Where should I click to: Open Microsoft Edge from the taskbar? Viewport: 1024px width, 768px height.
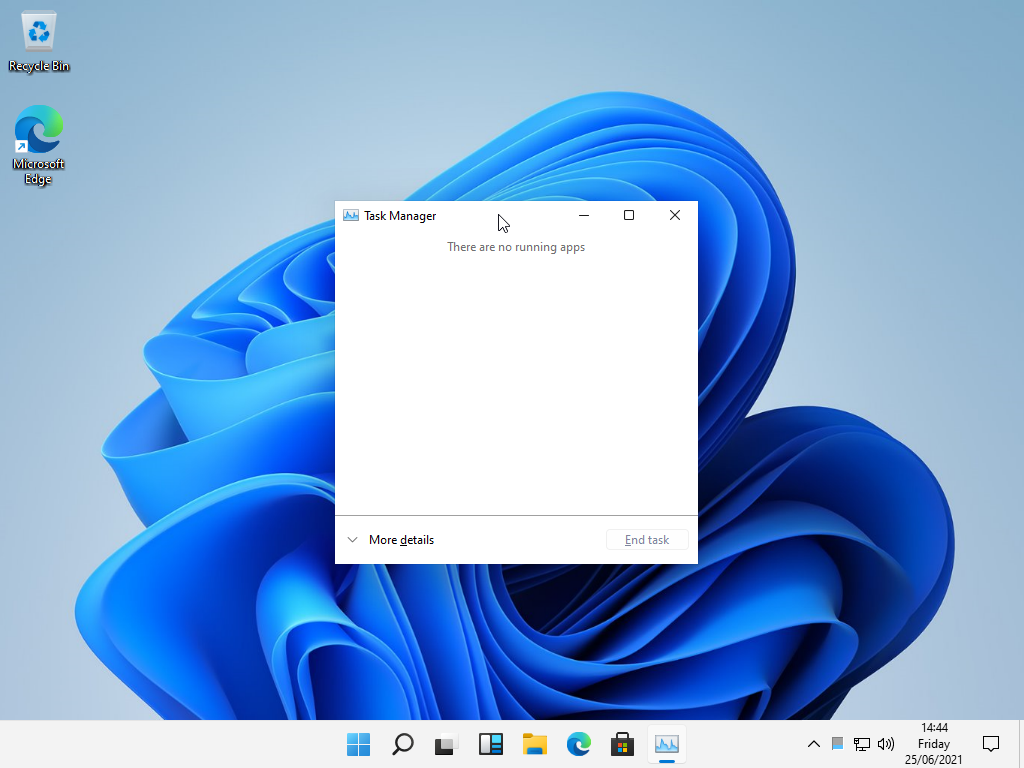point(579,744)
